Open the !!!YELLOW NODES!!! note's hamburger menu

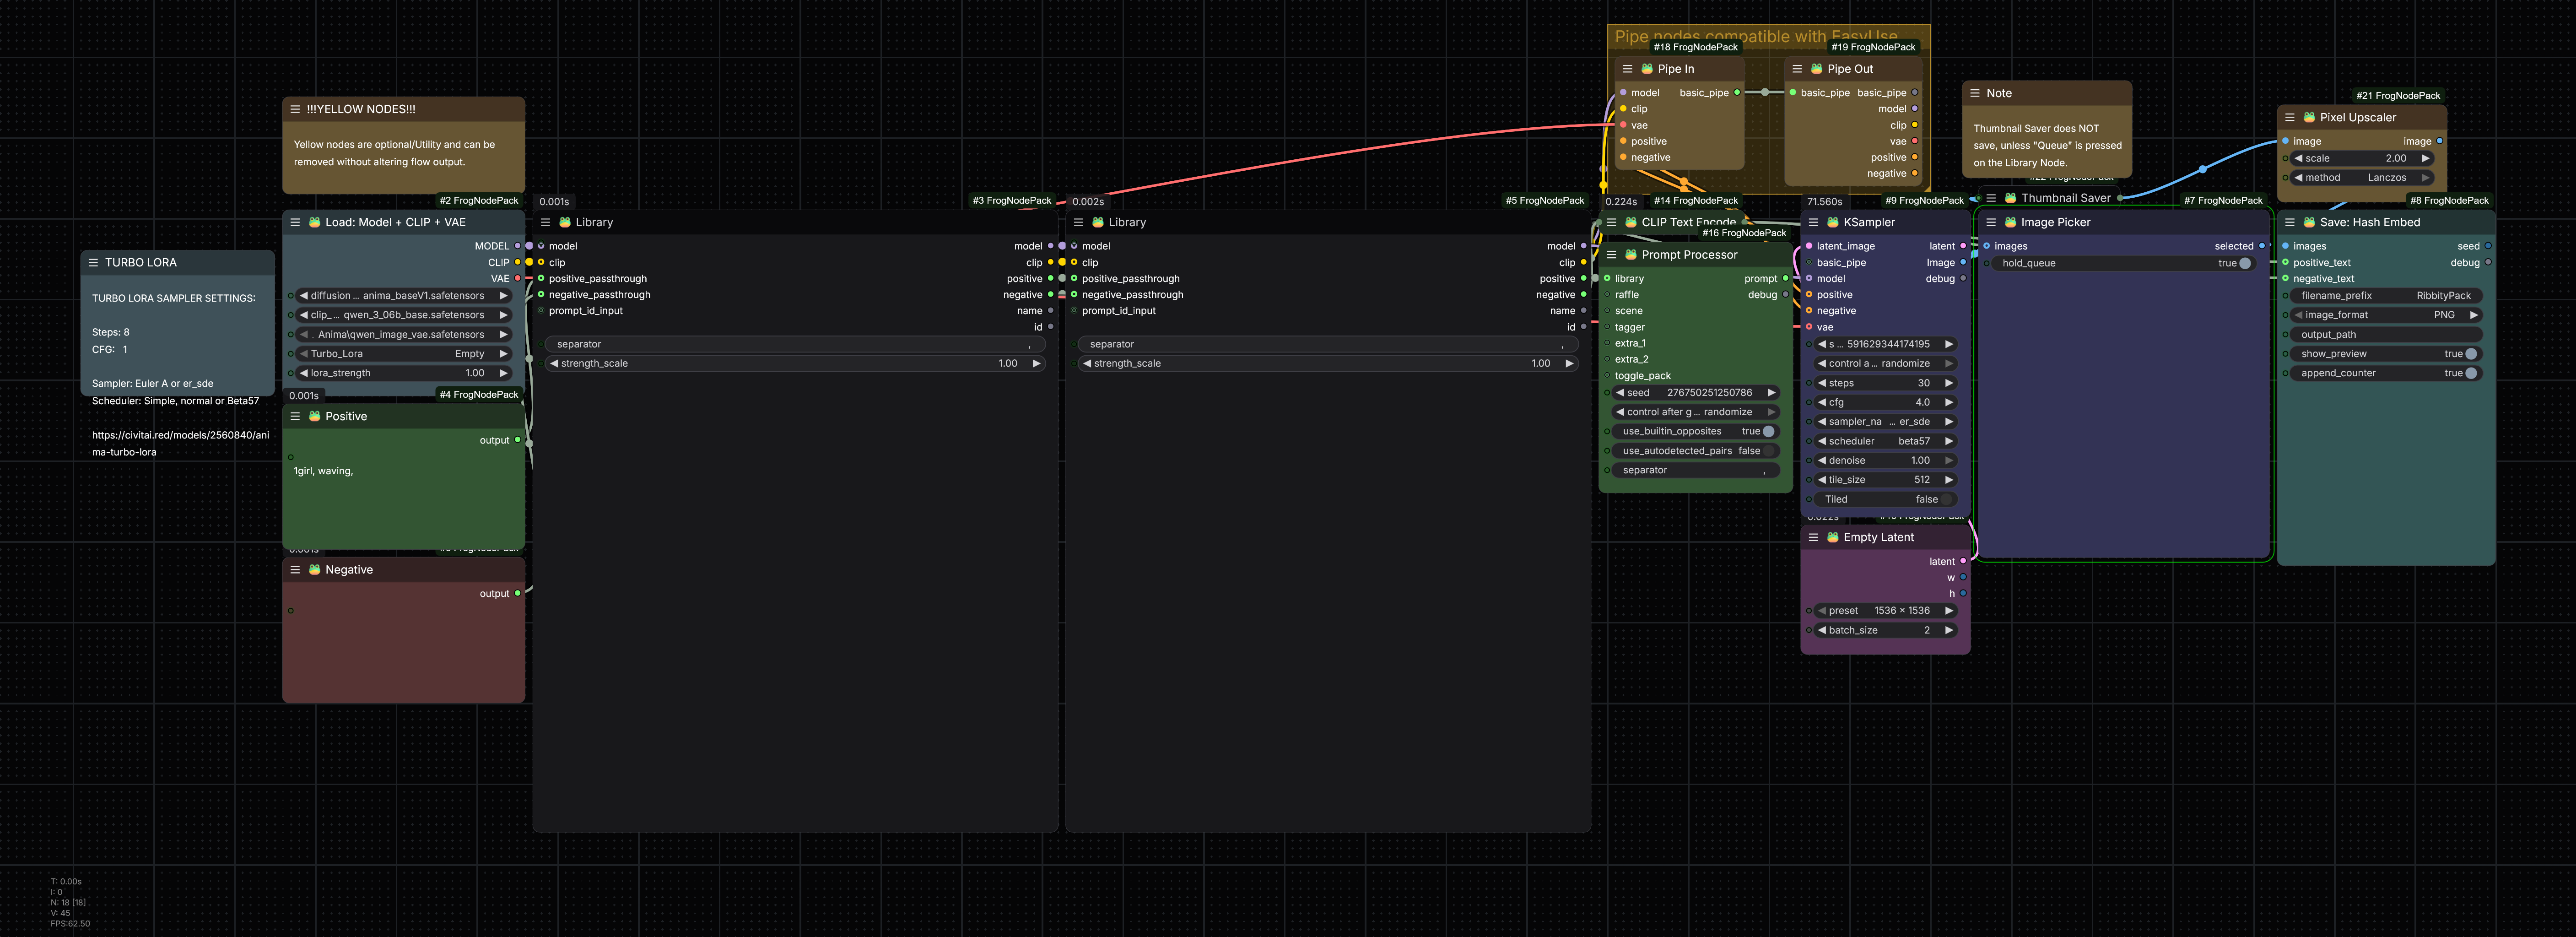tap(295, 109)
